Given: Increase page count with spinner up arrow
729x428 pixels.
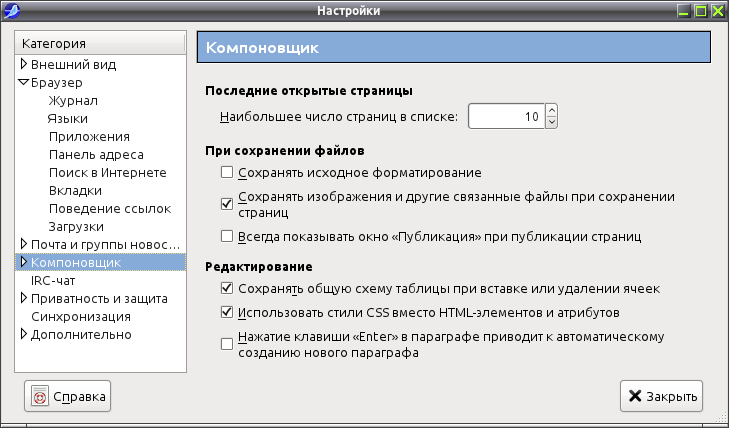Looking at the screenshot, I should pyautogui.click(x=551, y=110).
